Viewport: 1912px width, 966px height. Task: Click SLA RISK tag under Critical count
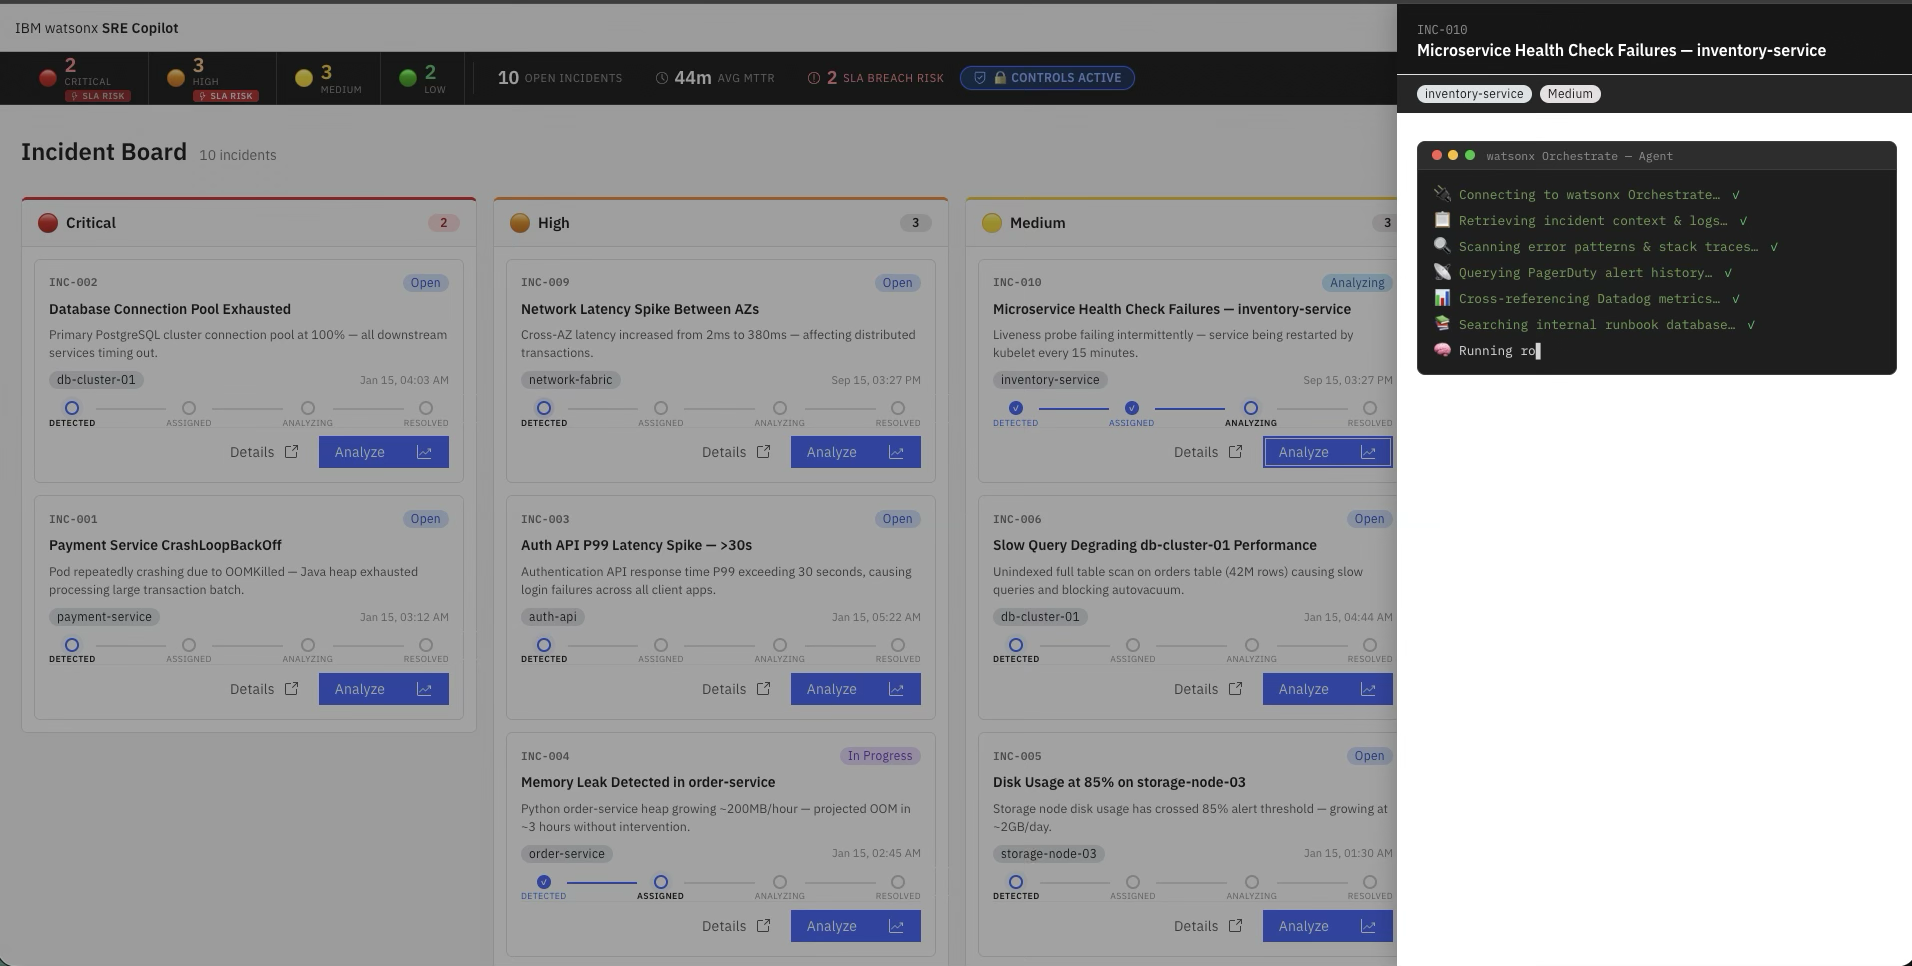98,96
